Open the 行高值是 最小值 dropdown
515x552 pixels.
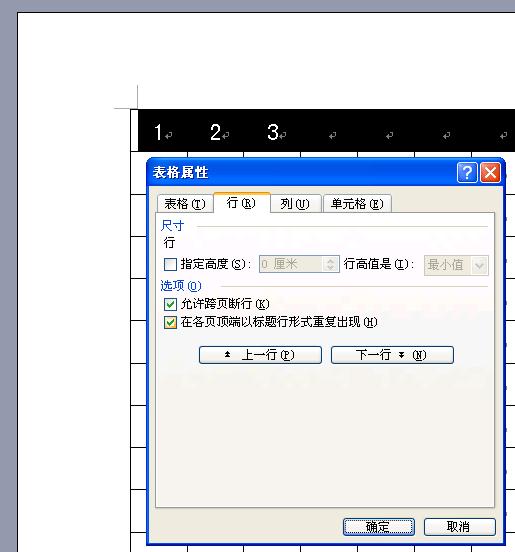456,265
